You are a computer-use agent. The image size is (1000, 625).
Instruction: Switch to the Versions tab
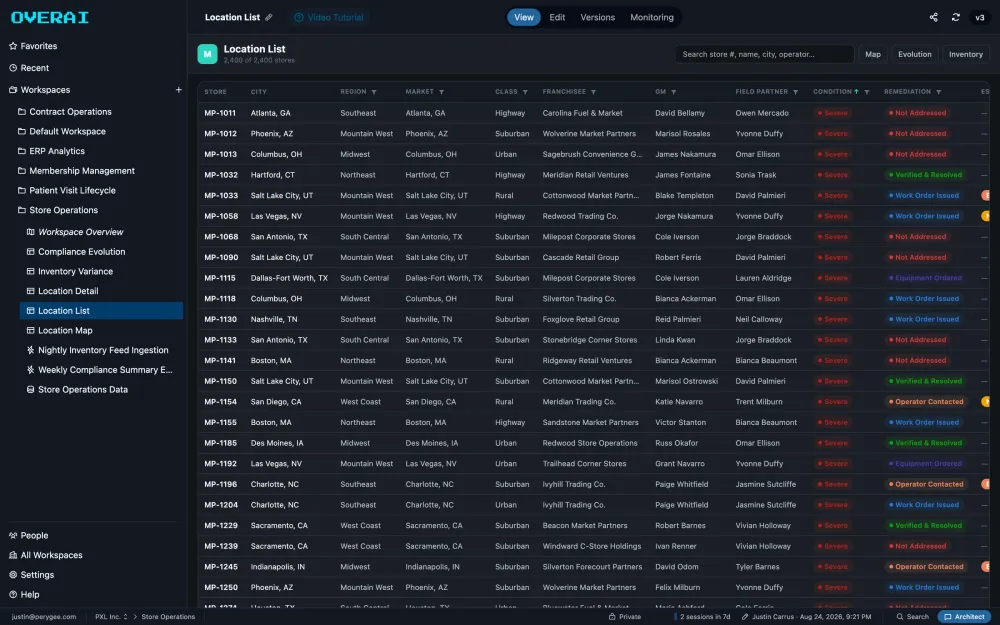tap(598, 17)
